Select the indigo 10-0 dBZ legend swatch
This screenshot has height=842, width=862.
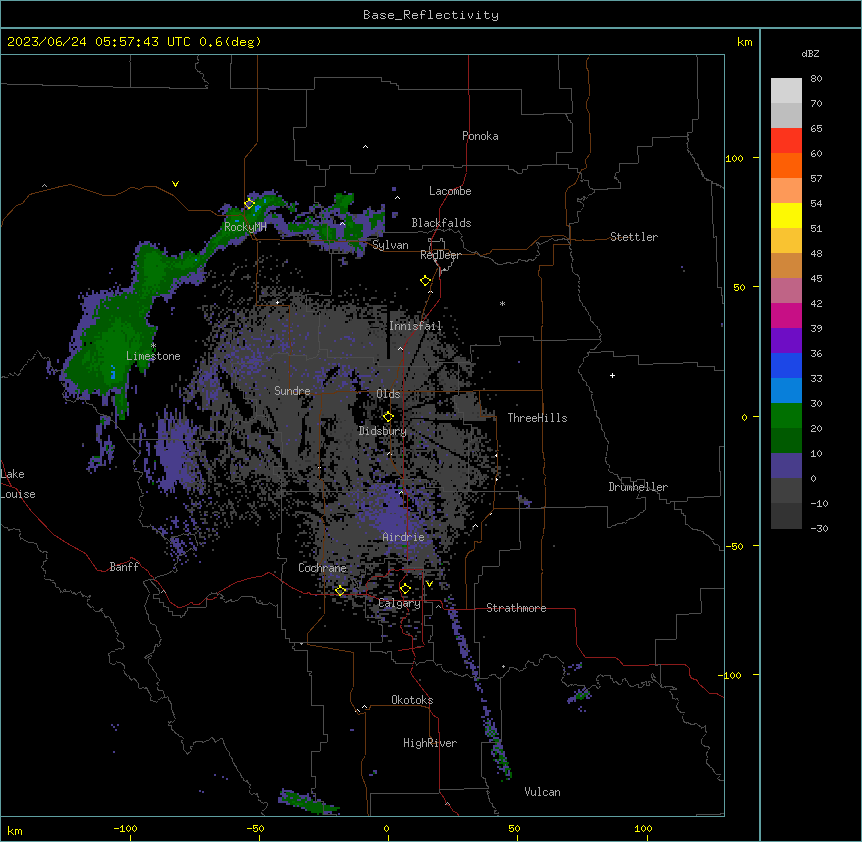786,466
